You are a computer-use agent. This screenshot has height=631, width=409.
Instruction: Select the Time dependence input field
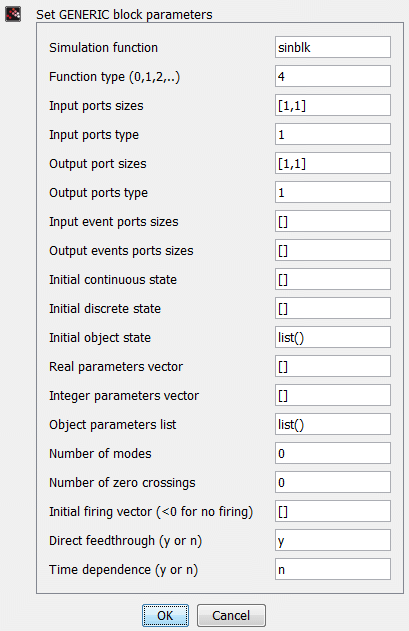pyautogui.click(x=333, y=569)
